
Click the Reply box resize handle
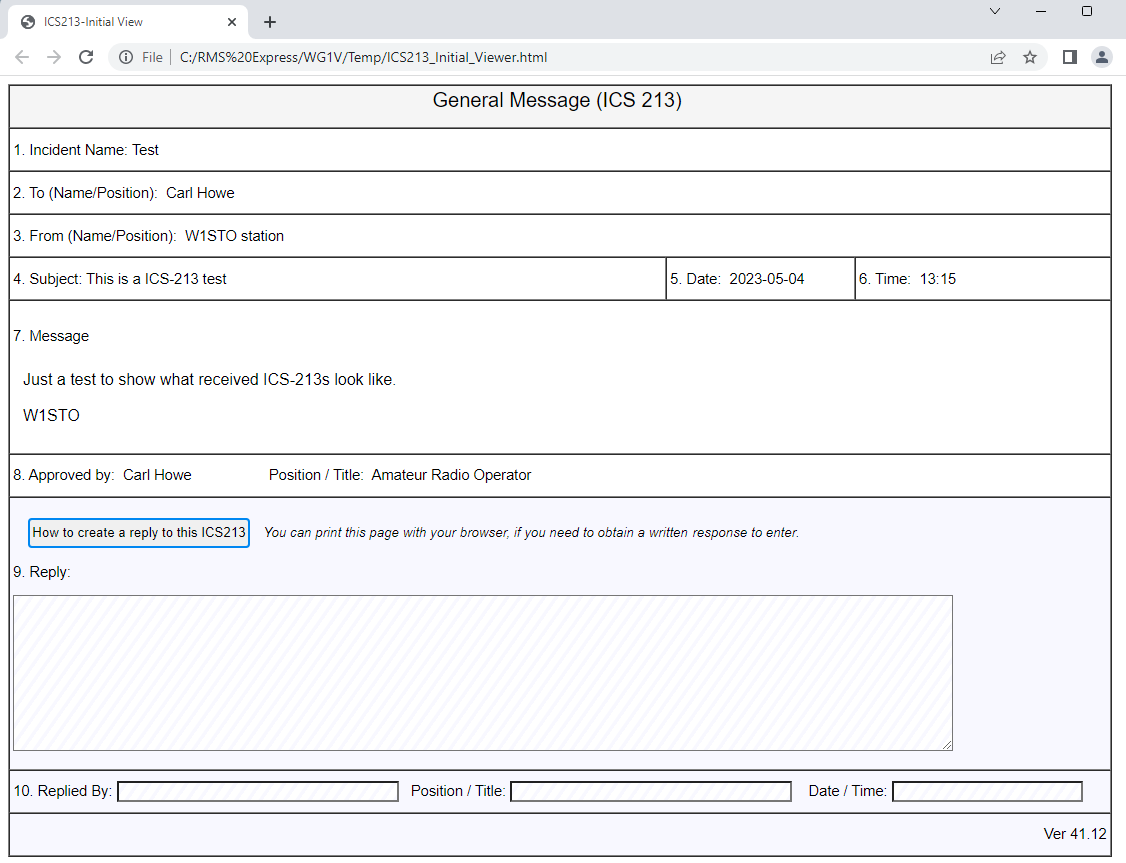pos(946,744)
